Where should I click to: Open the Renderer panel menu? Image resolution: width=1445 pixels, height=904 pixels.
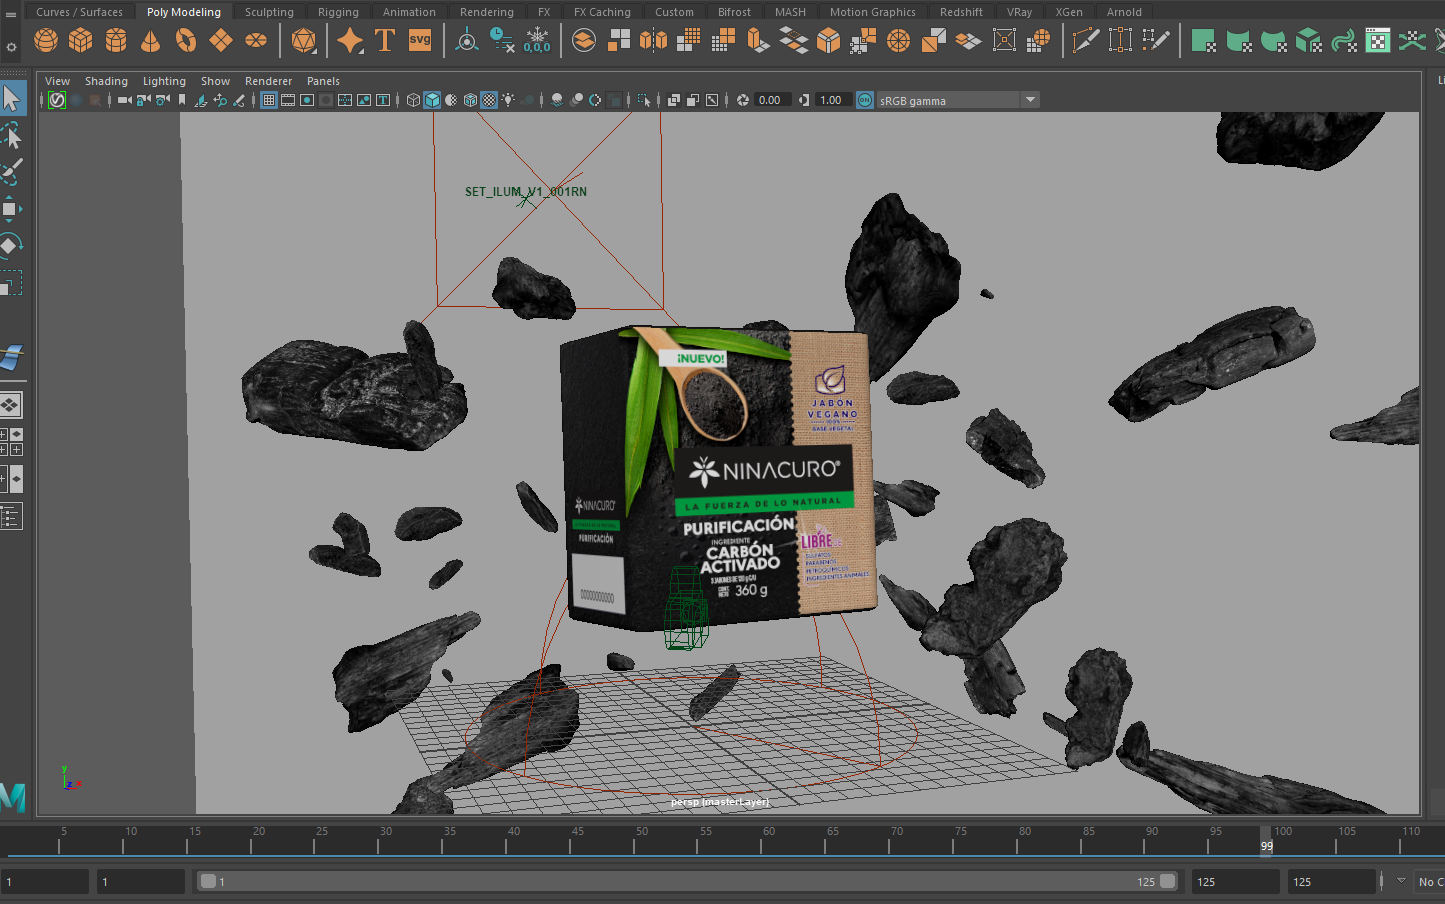[268, 81]
